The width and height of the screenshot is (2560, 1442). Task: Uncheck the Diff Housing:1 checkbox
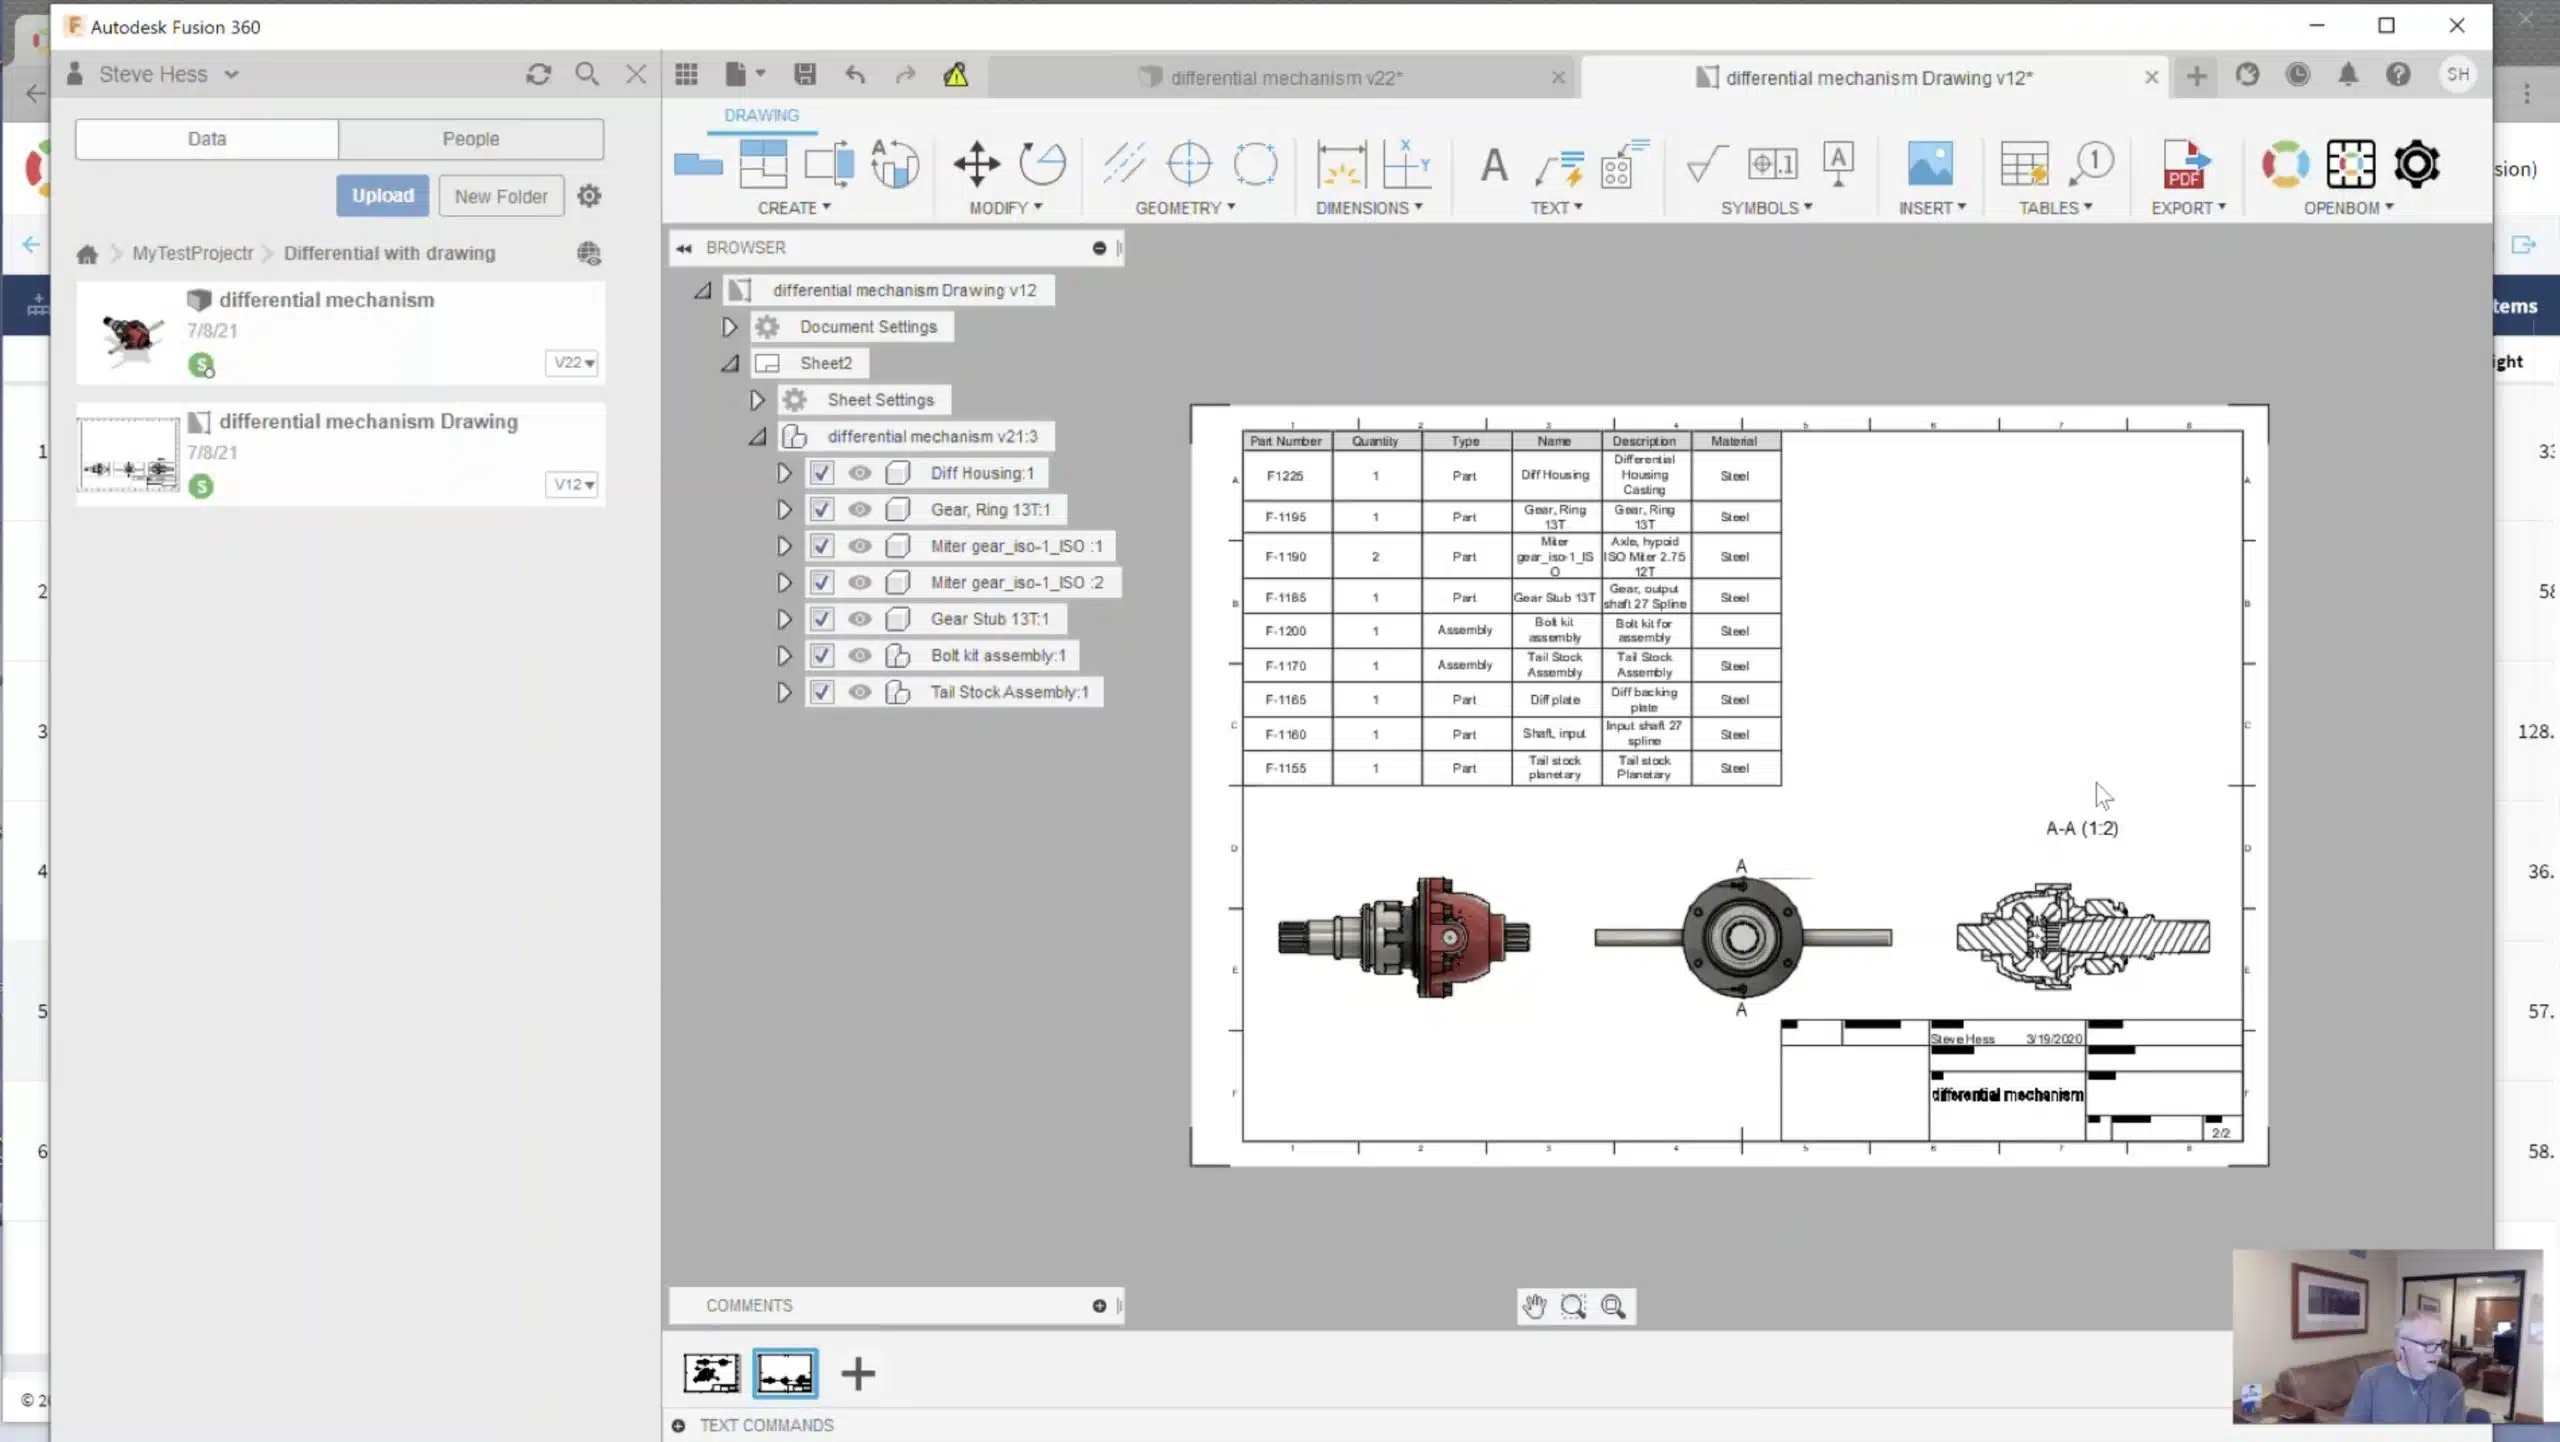click(x=822, y=473)
